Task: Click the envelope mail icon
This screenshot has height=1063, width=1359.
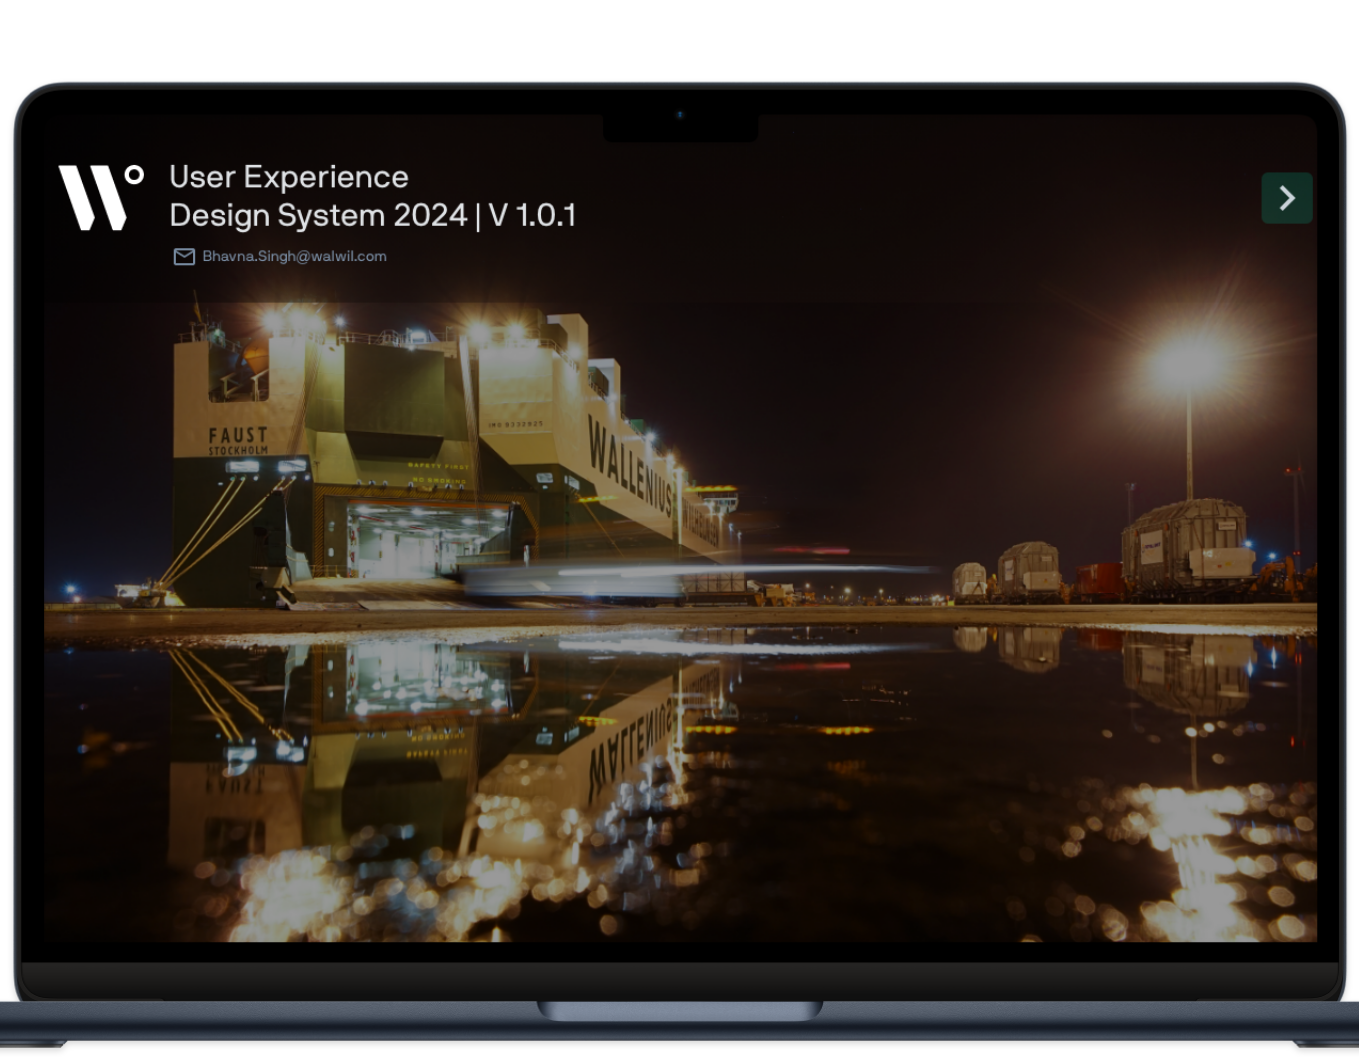Action: click(x=184, y=257)
